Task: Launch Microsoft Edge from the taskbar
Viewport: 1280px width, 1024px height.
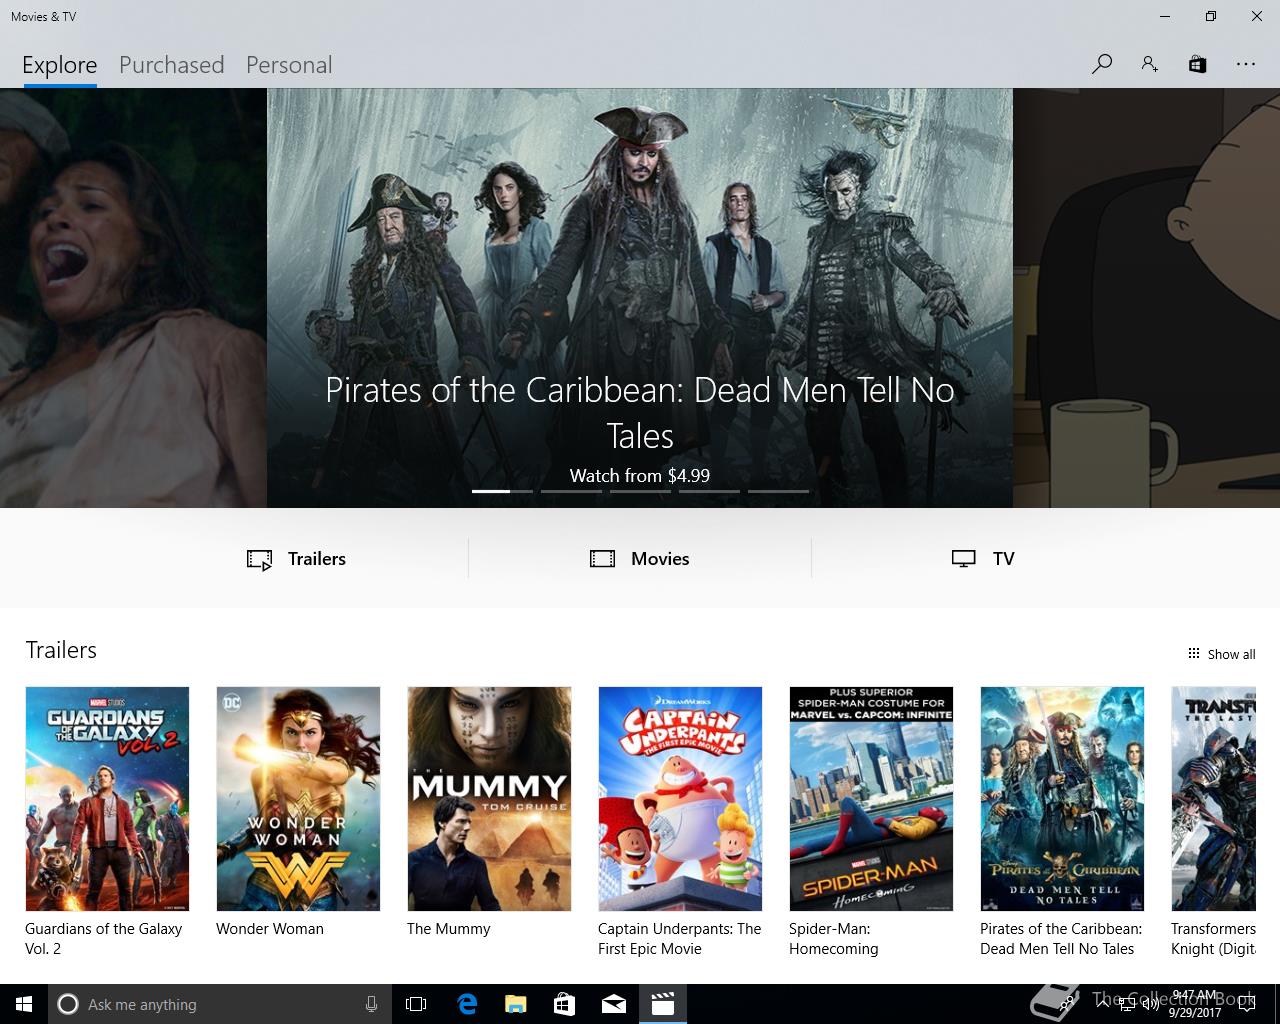Action: click(x=467, y=1004)
